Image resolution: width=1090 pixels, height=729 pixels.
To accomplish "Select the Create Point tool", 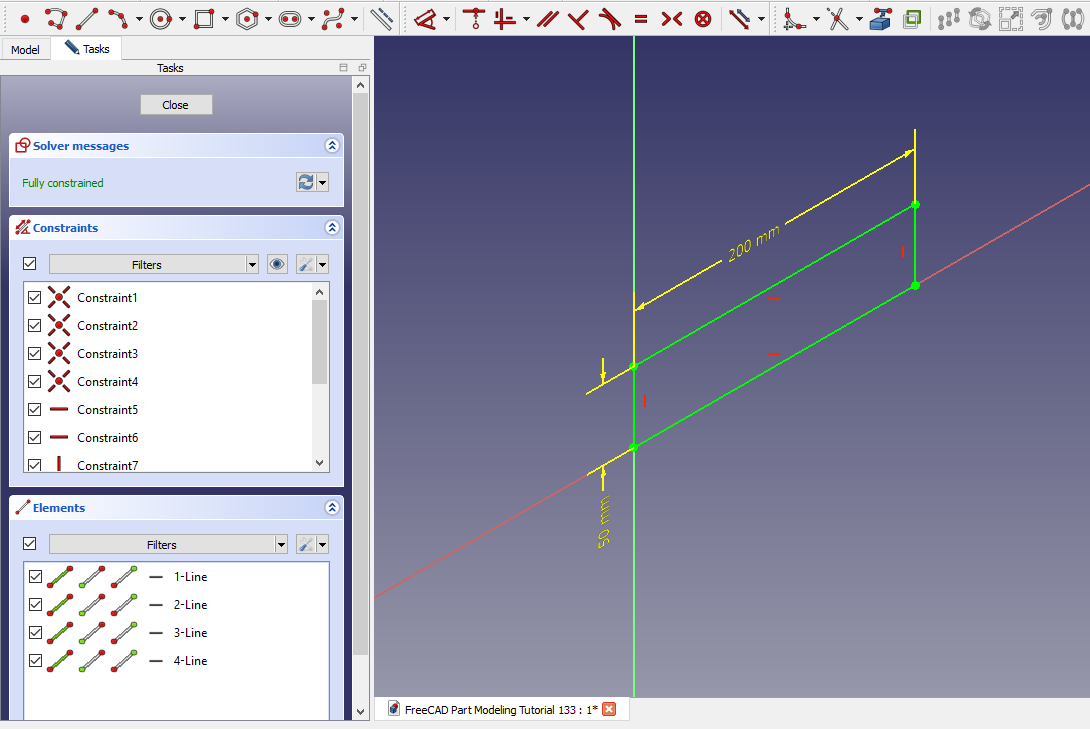I will coord(25,18).
